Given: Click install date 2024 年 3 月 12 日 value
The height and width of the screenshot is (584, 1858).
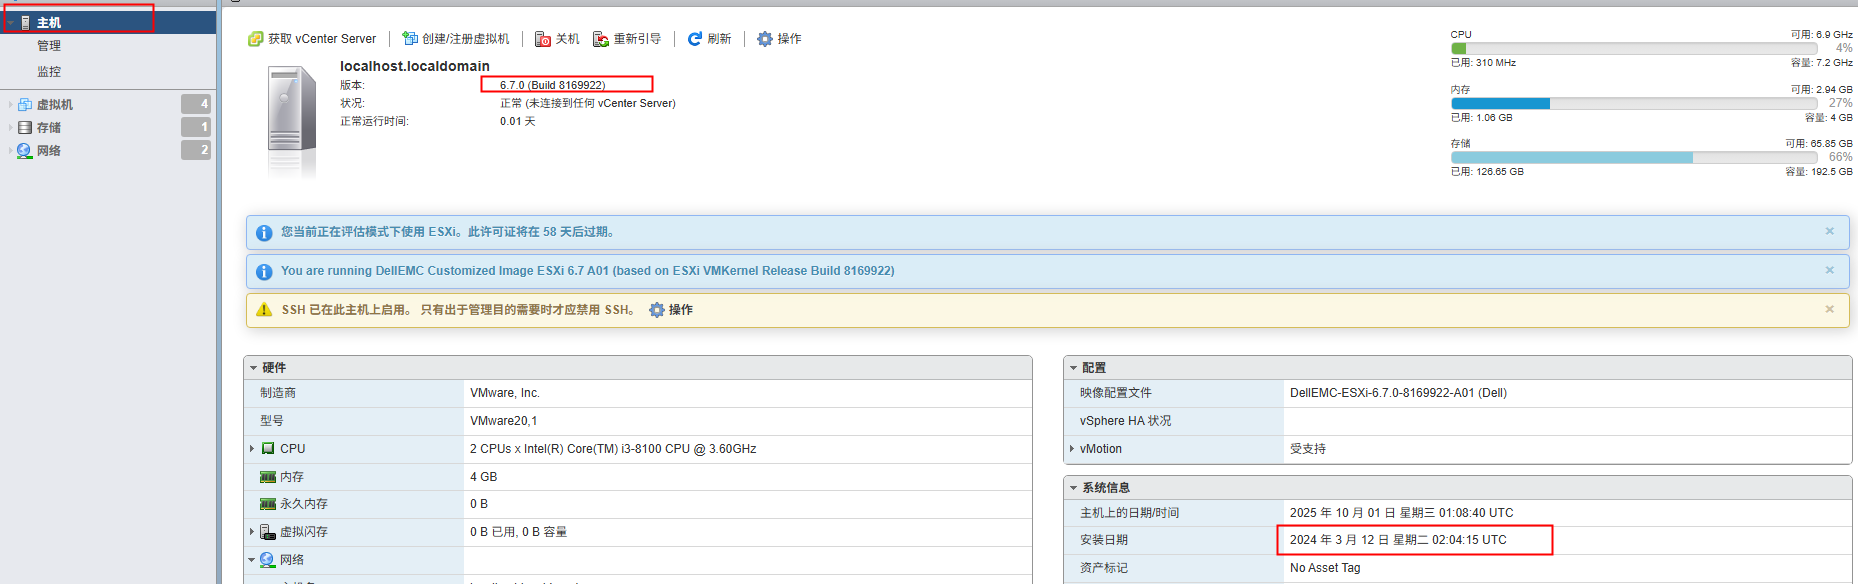Looking at the screenshot, I should (x=1398, y=540).
